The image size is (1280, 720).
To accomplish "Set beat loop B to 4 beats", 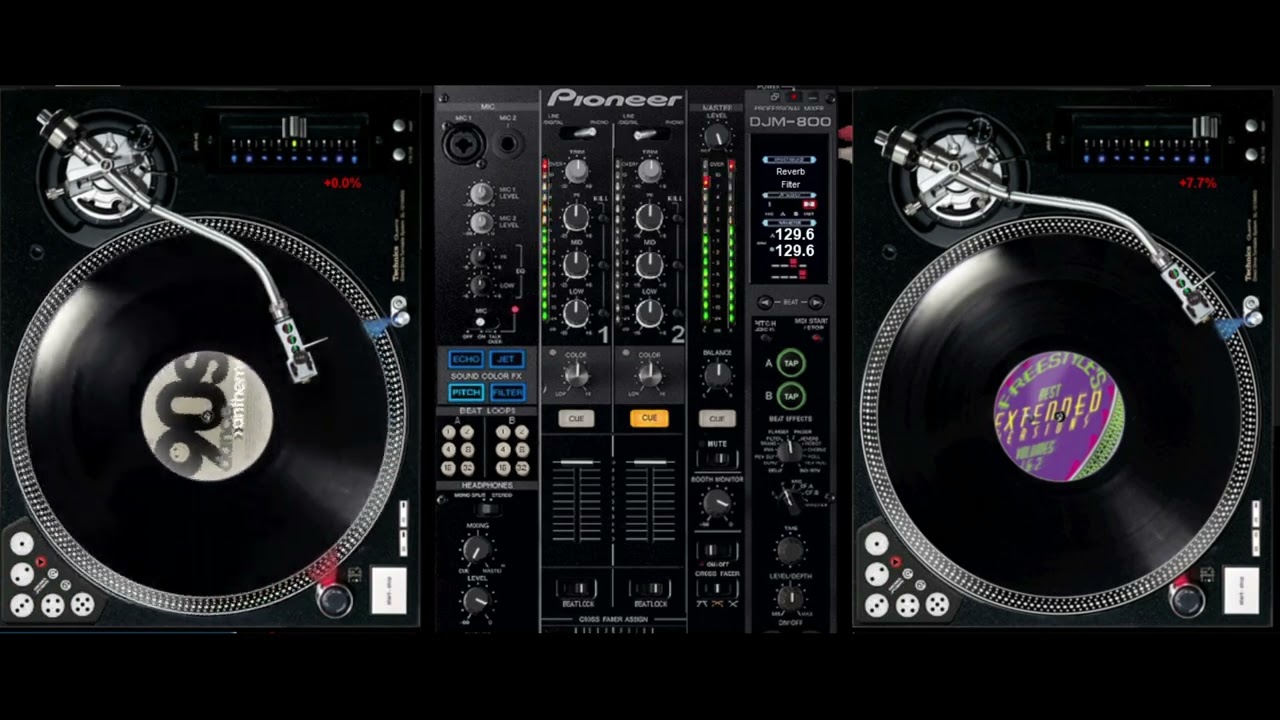I will [503, 450].
